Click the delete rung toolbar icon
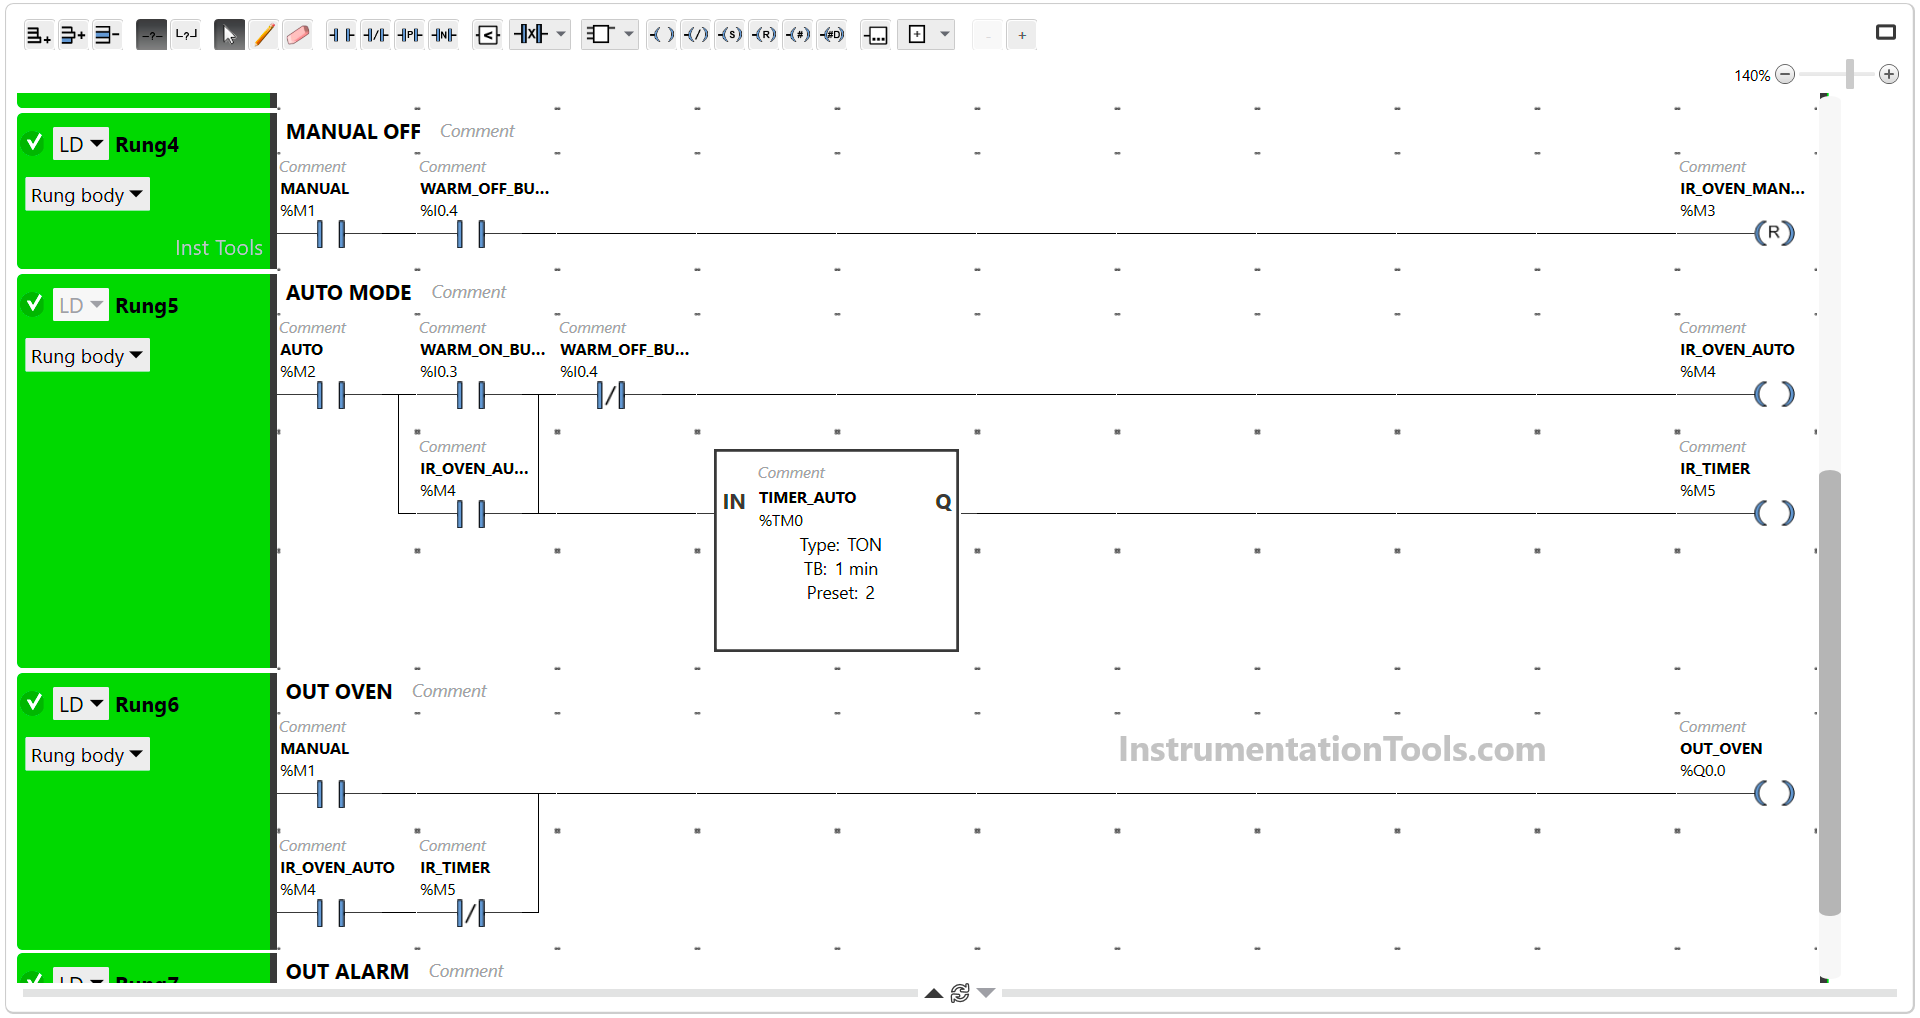Image resolution: width=1920 pixels, height=1018 pixels. pos(106,35)
